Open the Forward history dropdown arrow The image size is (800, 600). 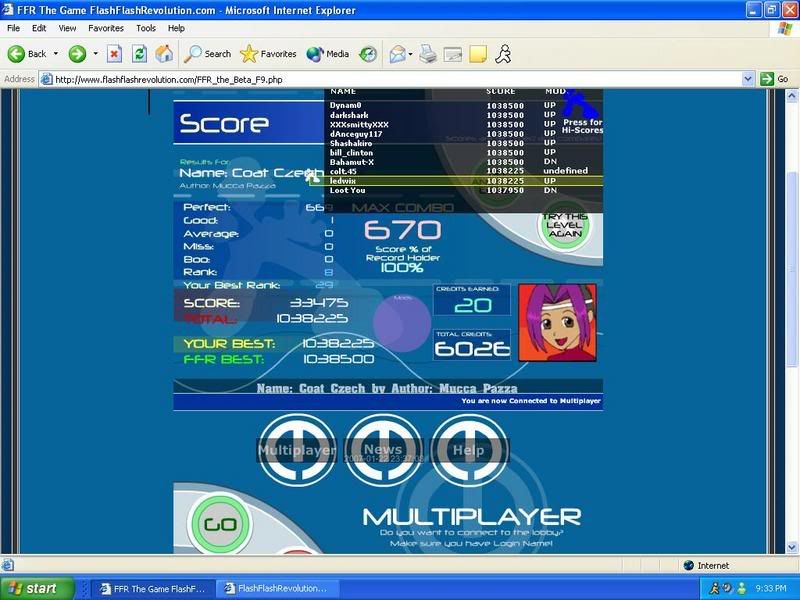(x=95, y=54)
